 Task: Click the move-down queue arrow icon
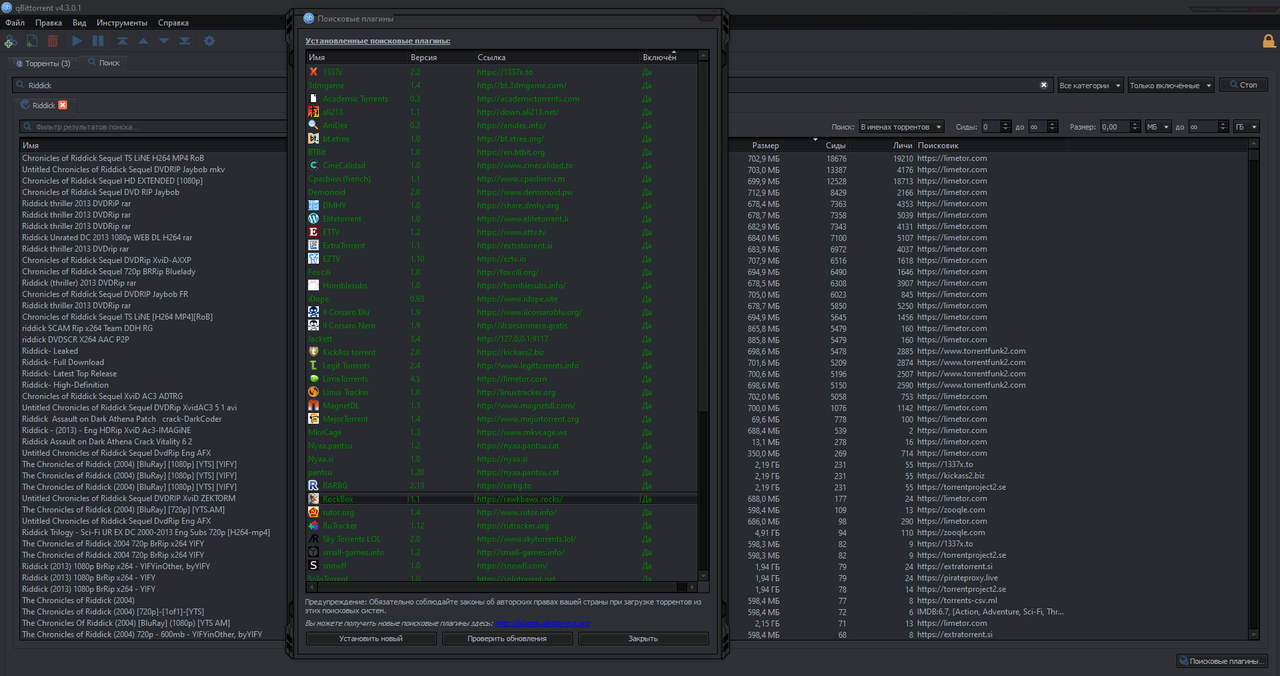coord(164,41)
